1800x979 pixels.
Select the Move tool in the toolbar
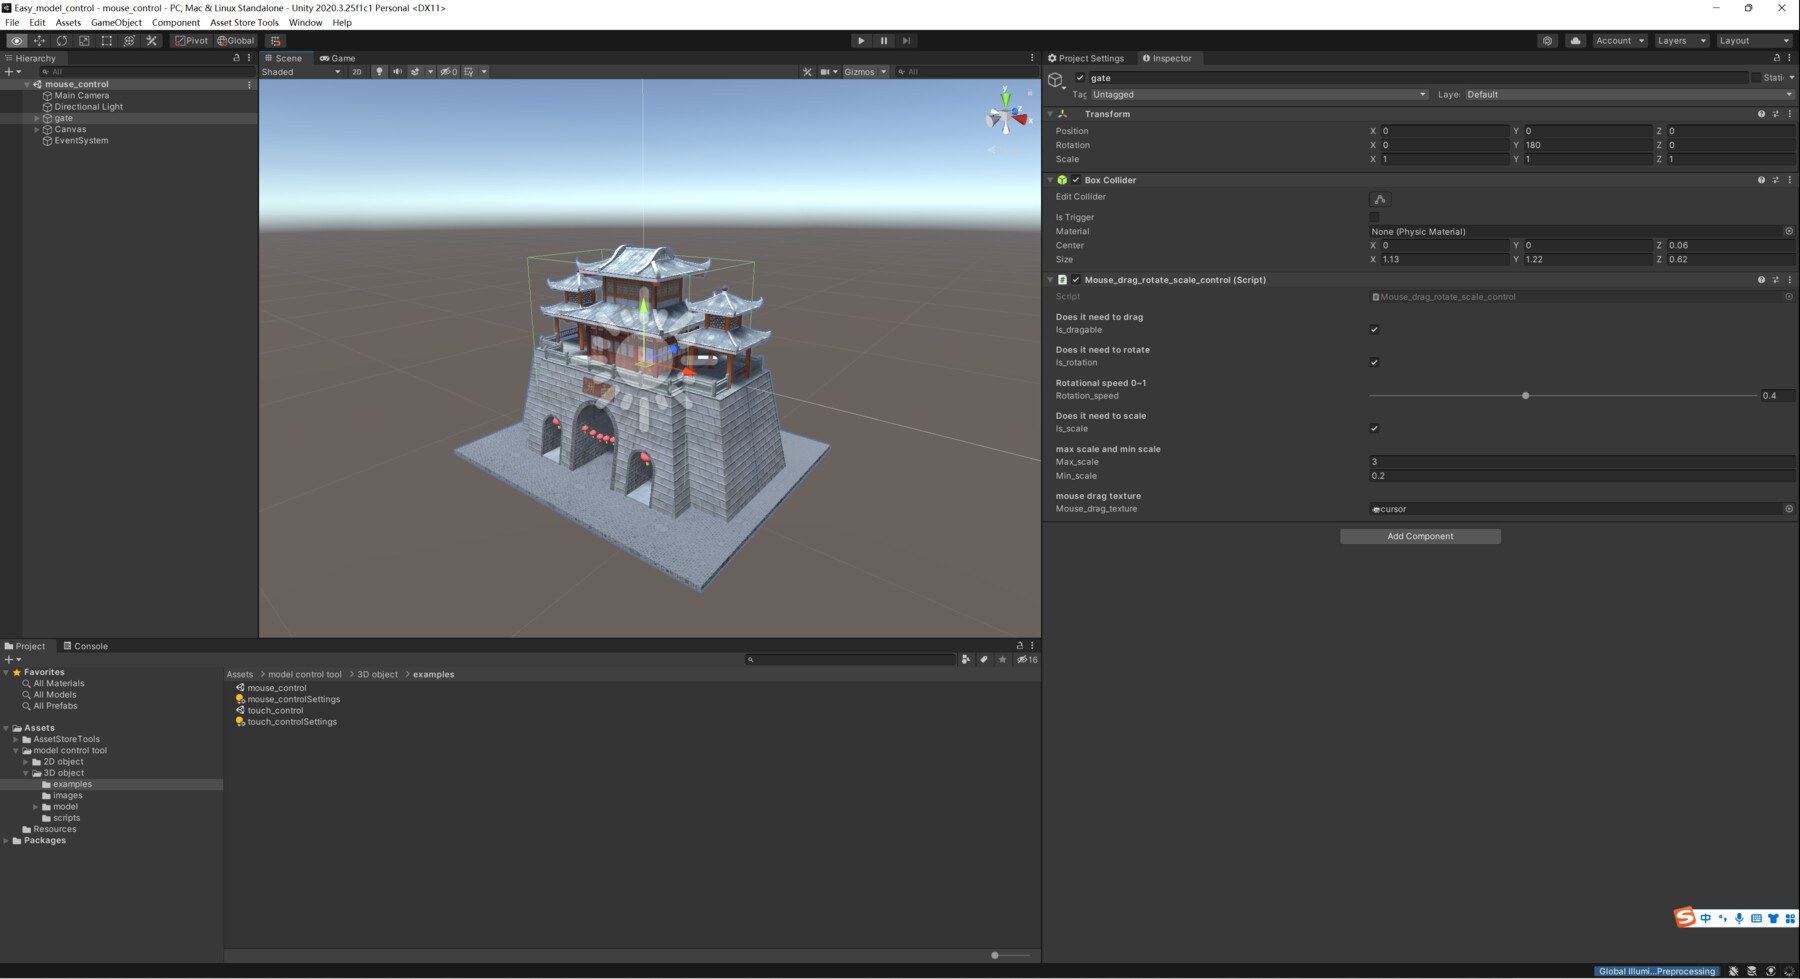click(x=40, y=40)
